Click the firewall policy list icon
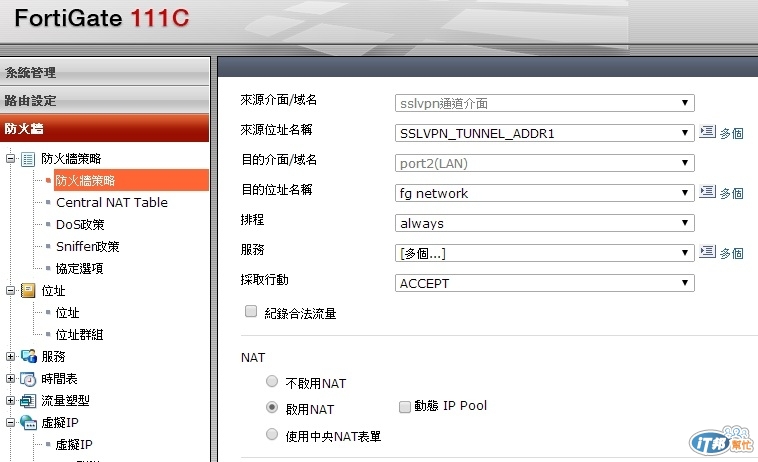 (x=28, y=159)
